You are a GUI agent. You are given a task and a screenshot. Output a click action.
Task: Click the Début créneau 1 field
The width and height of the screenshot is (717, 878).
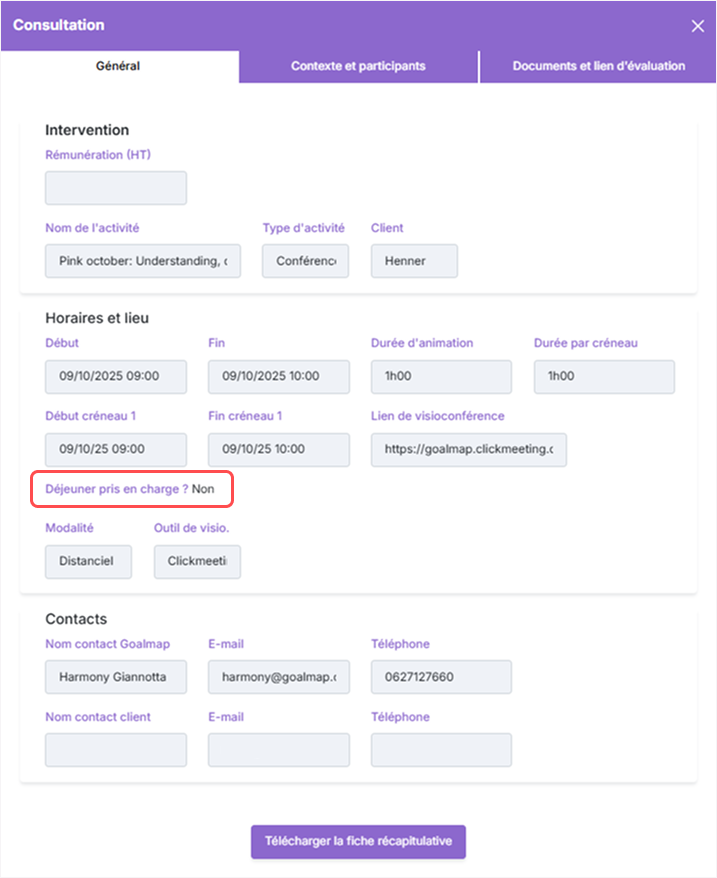pos(116,450)
